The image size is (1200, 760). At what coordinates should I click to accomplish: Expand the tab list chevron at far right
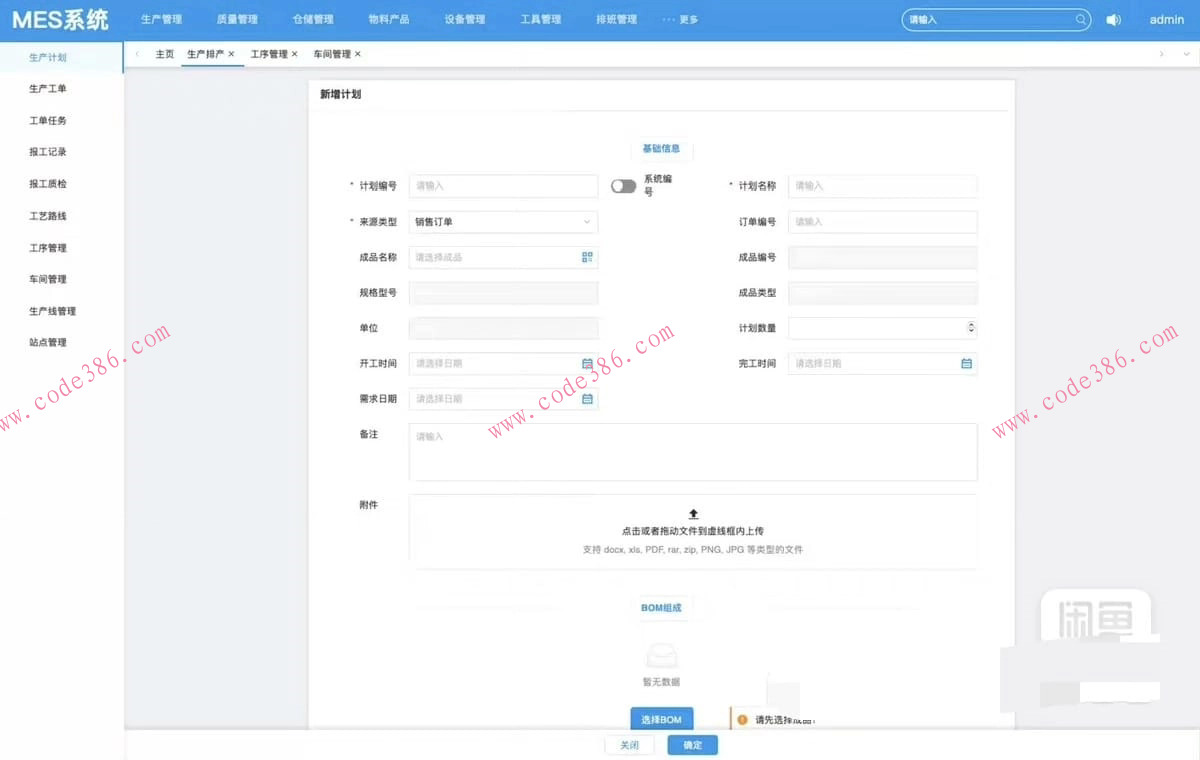[1186, 54]
